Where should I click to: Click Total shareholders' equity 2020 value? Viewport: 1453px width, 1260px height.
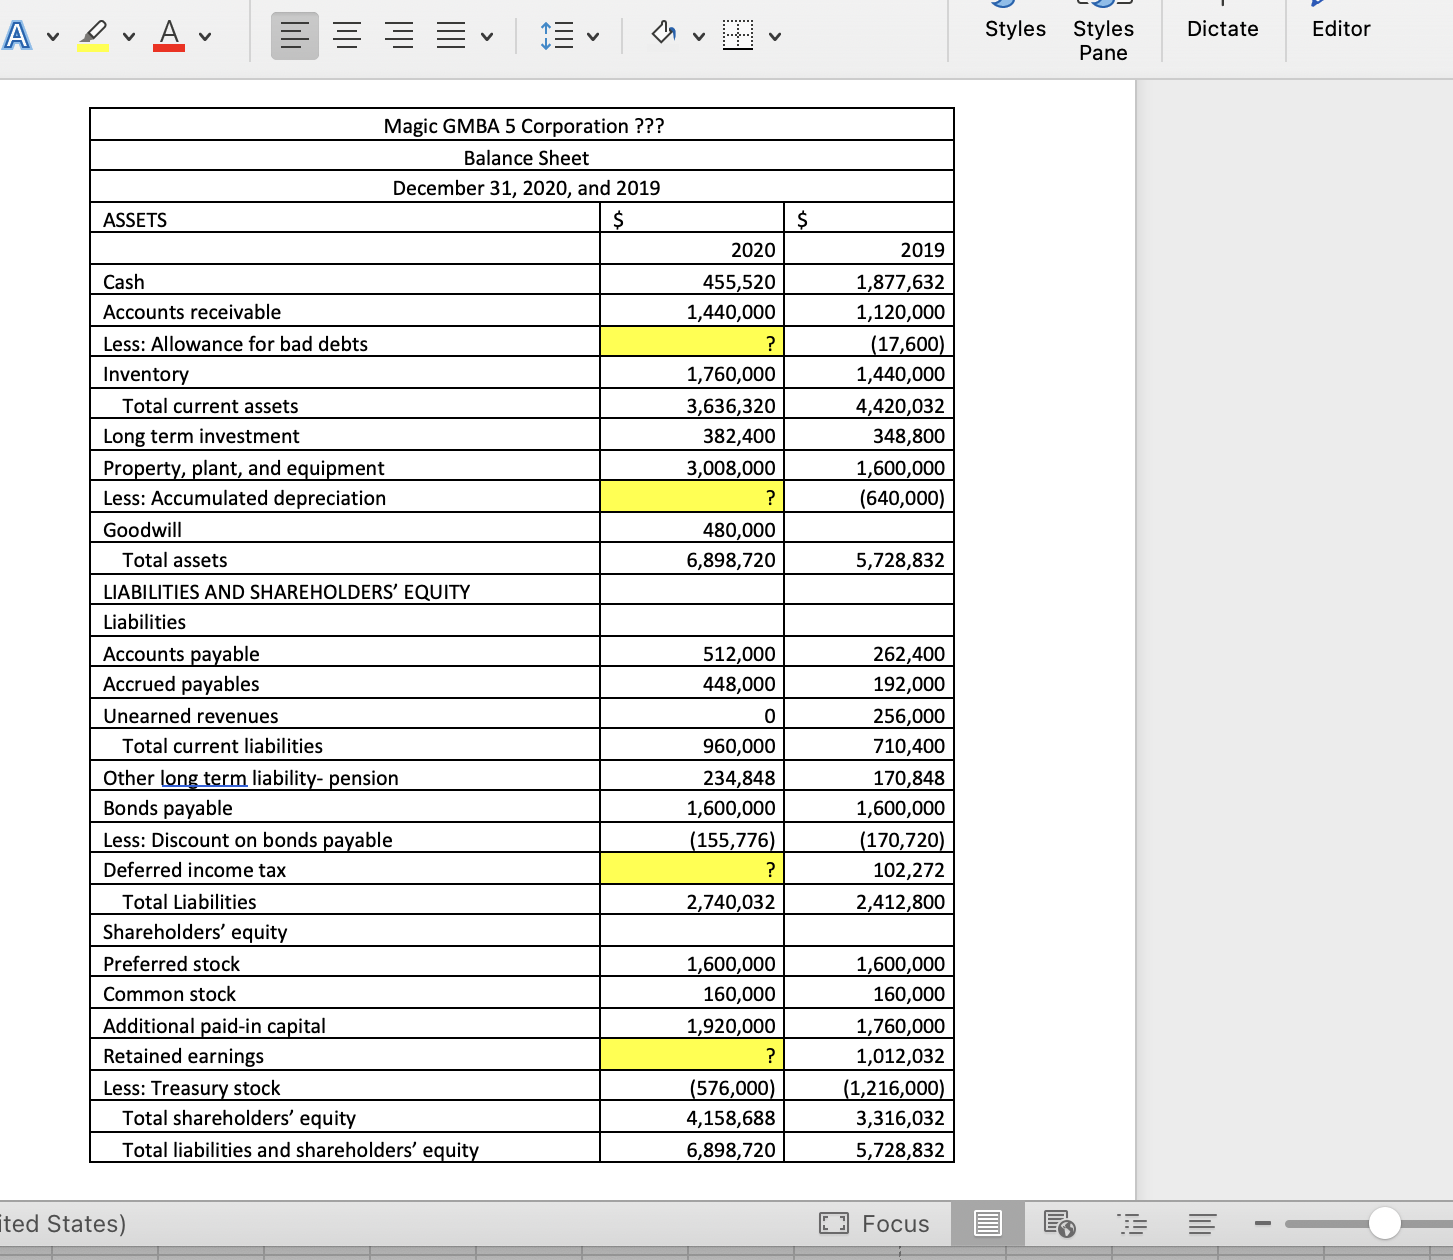[x=731, y=1118]
